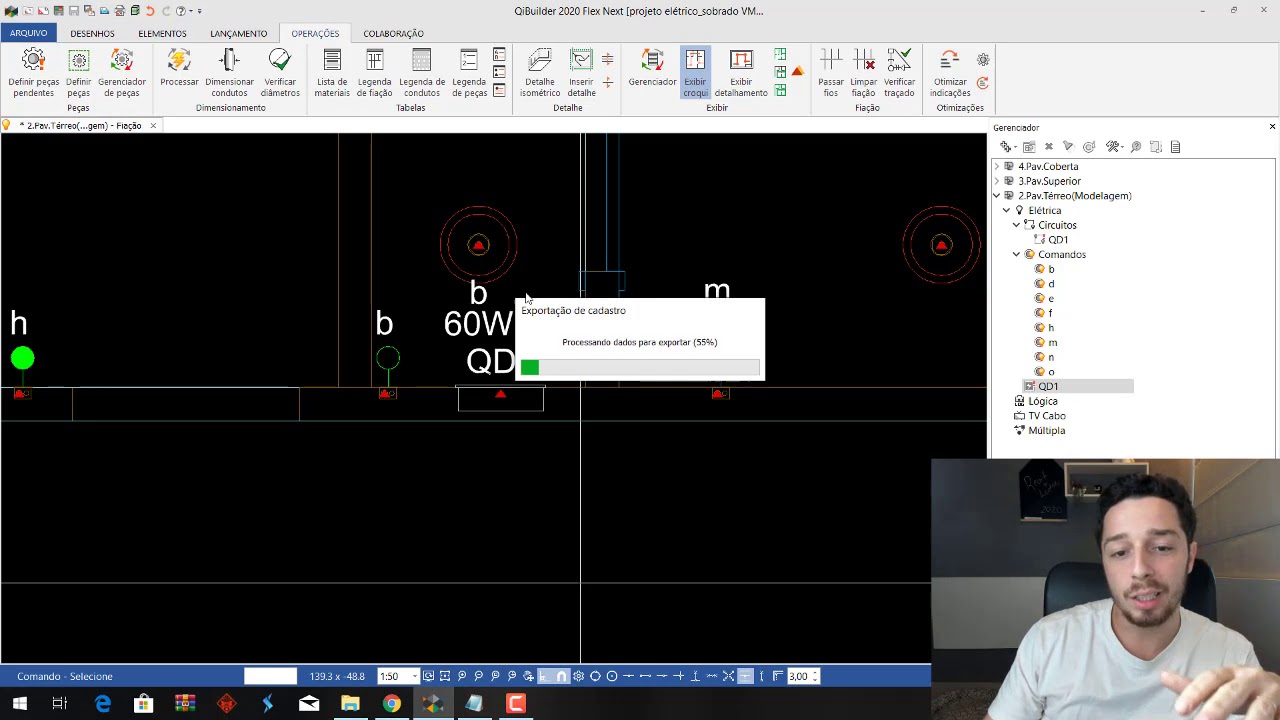1280x720 pixels.
Task: Expand 3.Pav.Superior tree node
Action: [997, 181]
